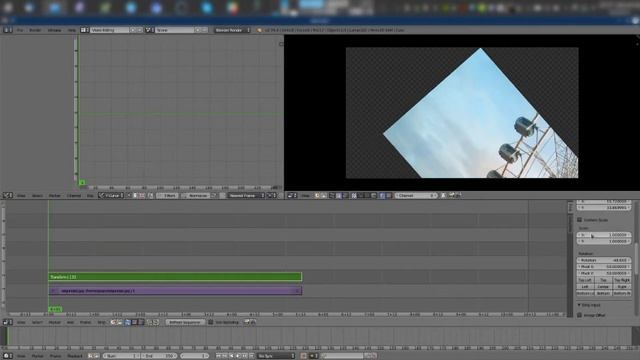Select the purple image strip

[x=175, y=291]
